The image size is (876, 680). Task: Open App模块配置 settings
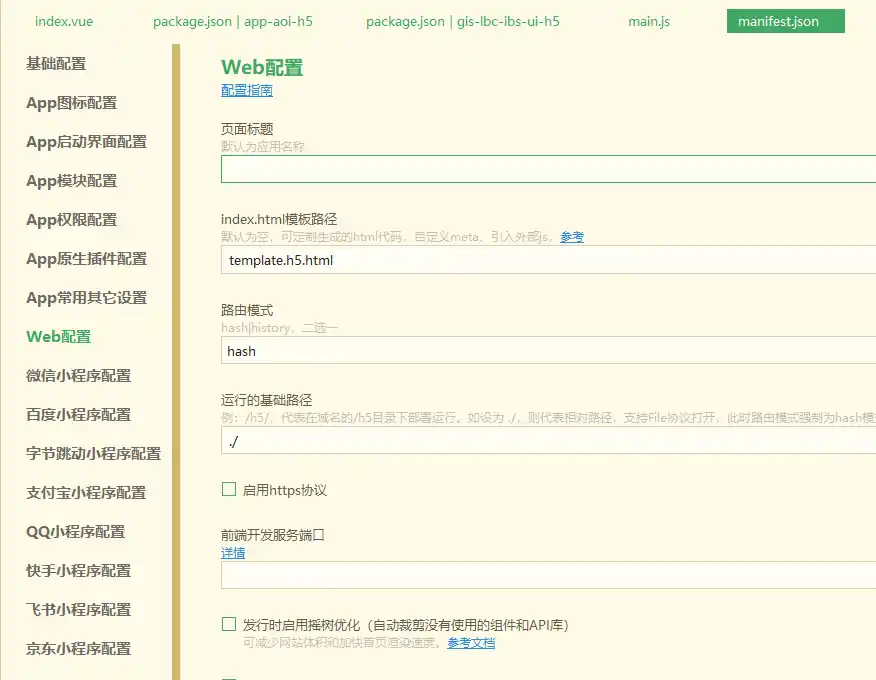(71, 180)
